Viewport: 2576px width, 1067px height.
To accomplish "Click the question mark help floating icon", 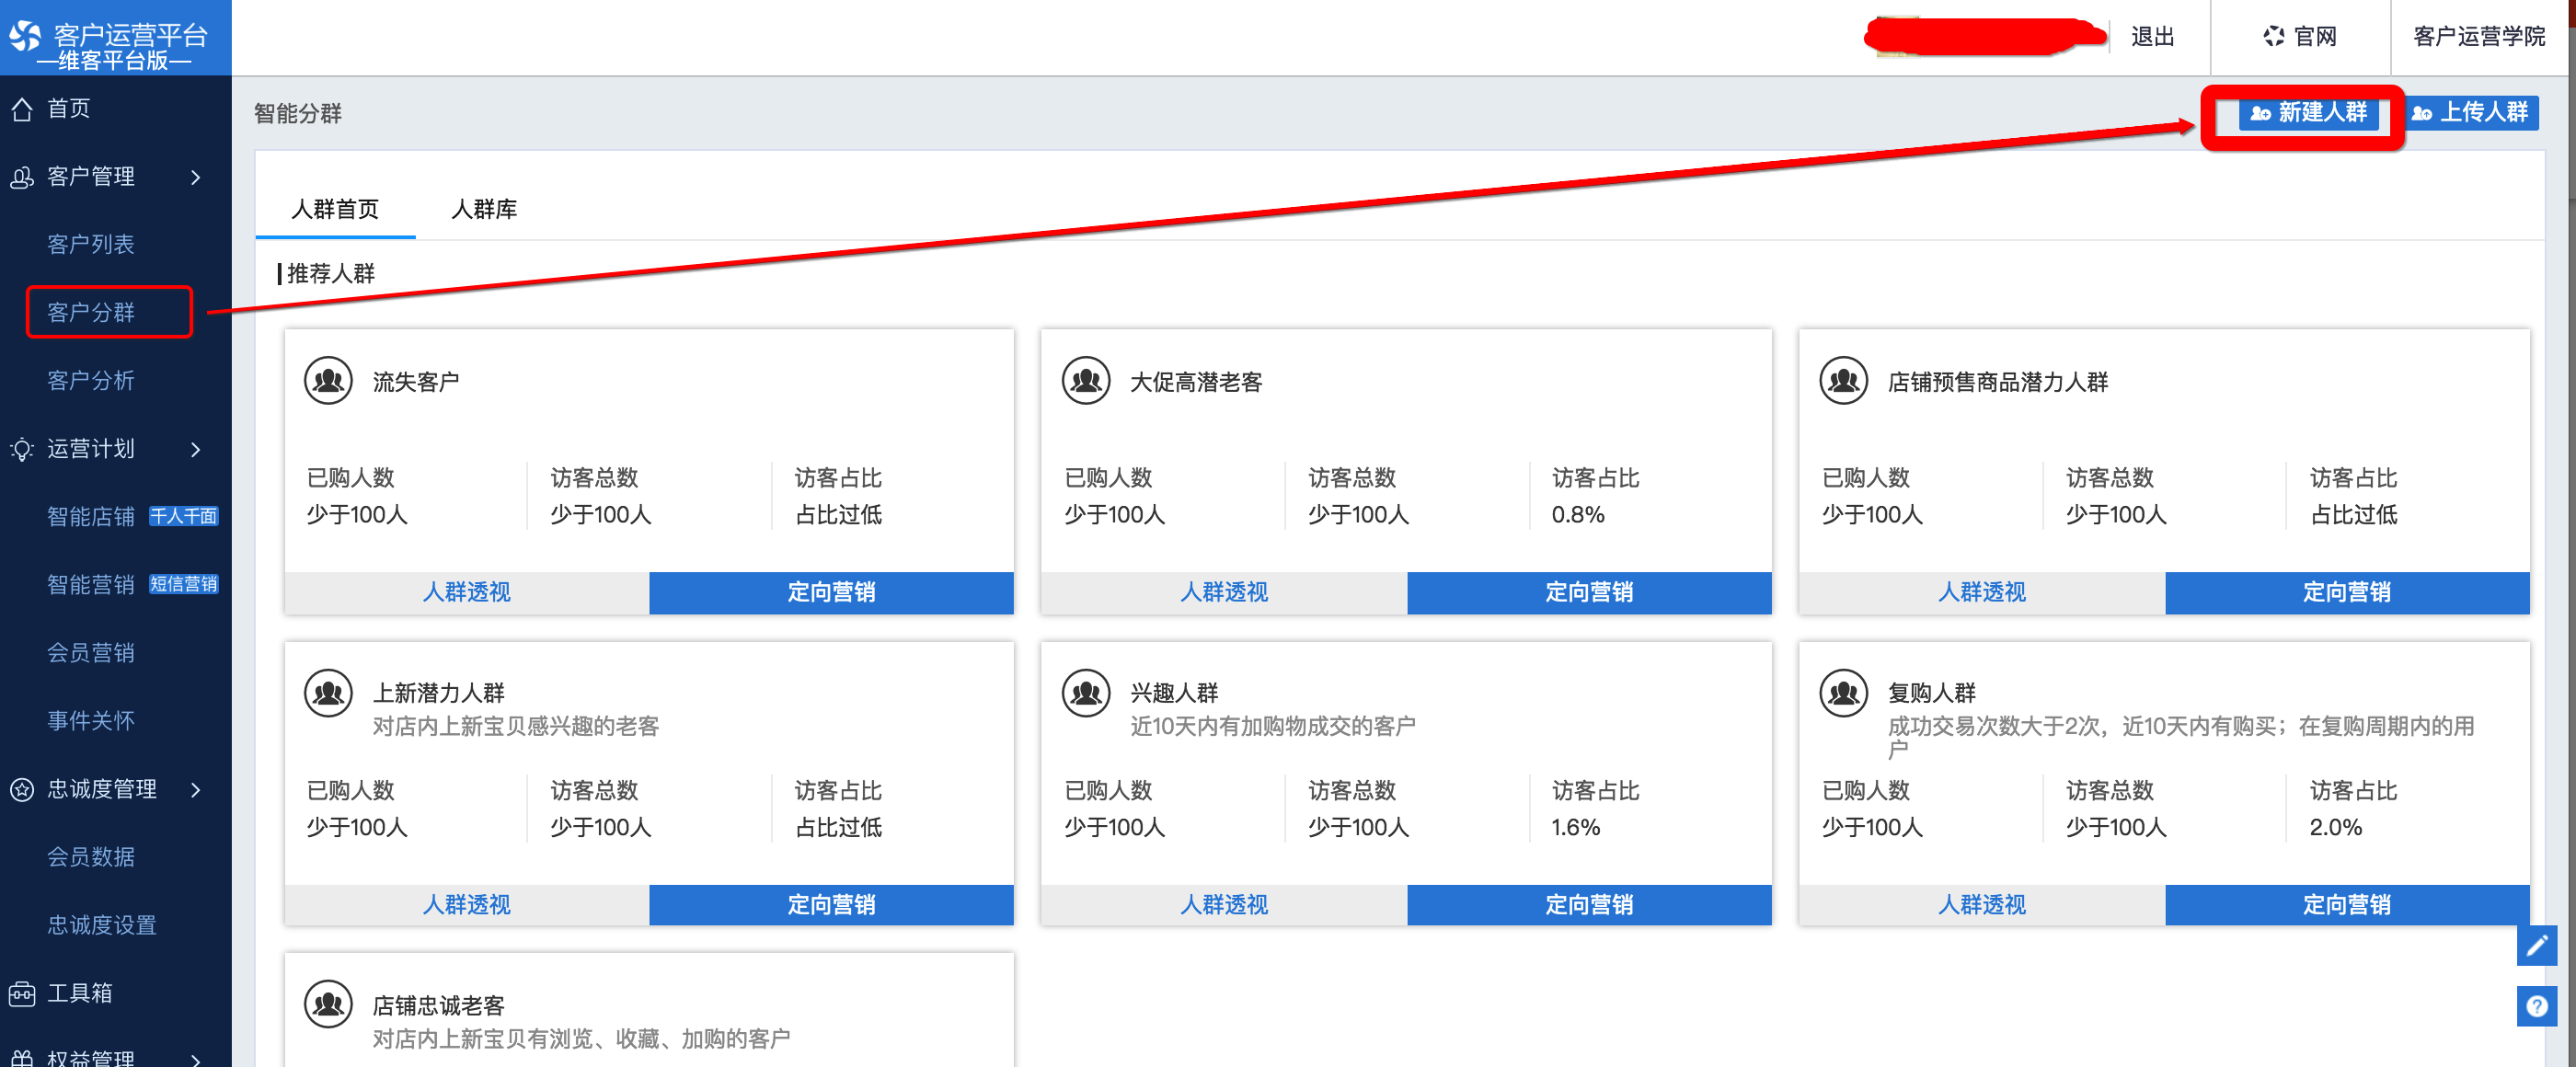I will pyautogui.click(x=2536, y=1006).
